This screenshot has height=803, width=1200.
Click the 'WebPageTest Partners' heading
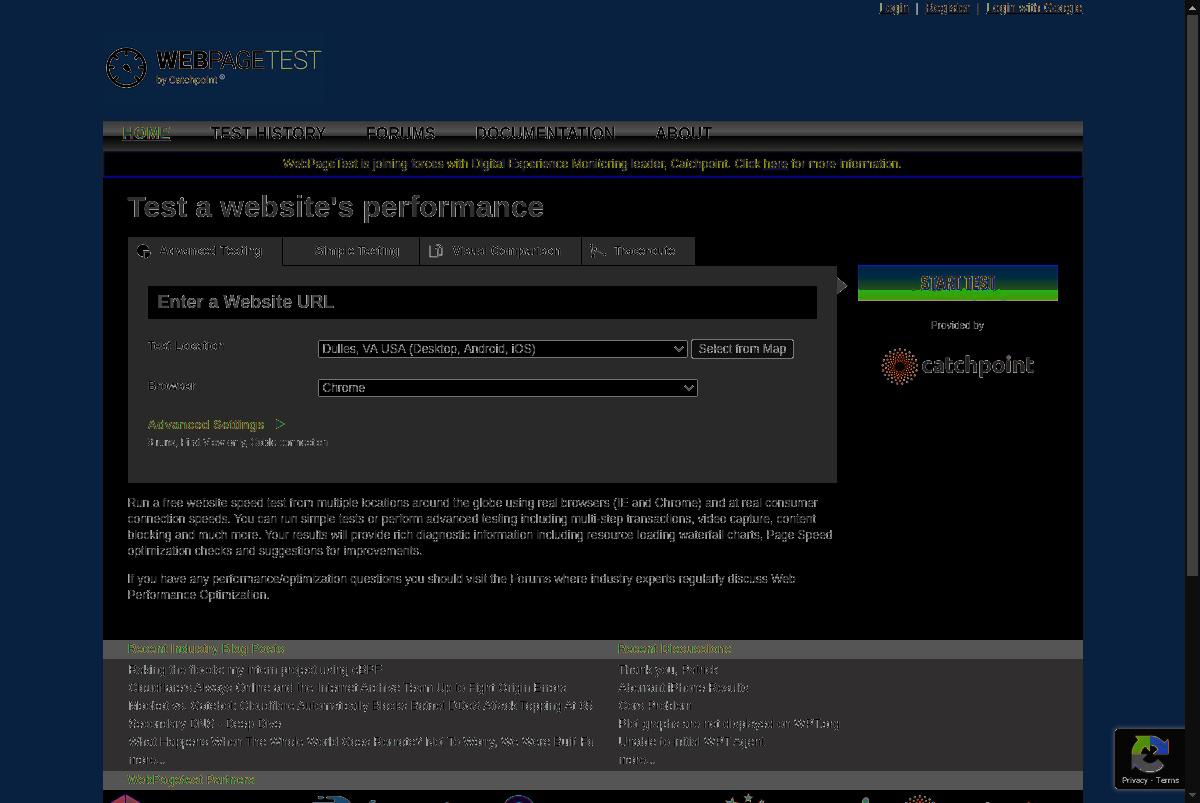pyautogui.click(x=191, y=780)
